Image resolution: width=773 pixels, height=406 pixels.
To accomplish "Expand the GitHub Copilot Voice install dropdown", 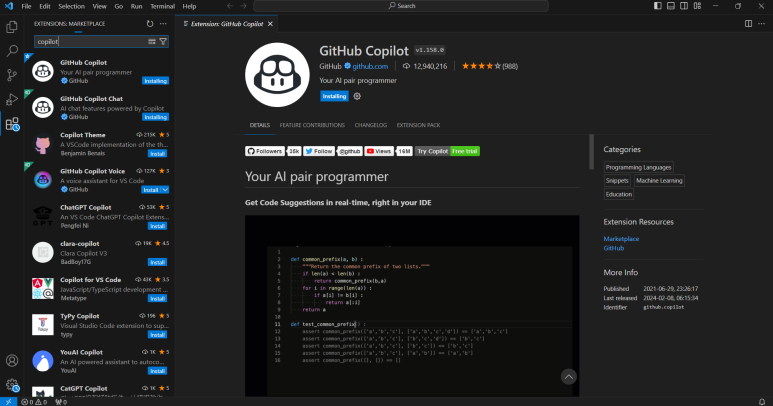I will point(165,190).
